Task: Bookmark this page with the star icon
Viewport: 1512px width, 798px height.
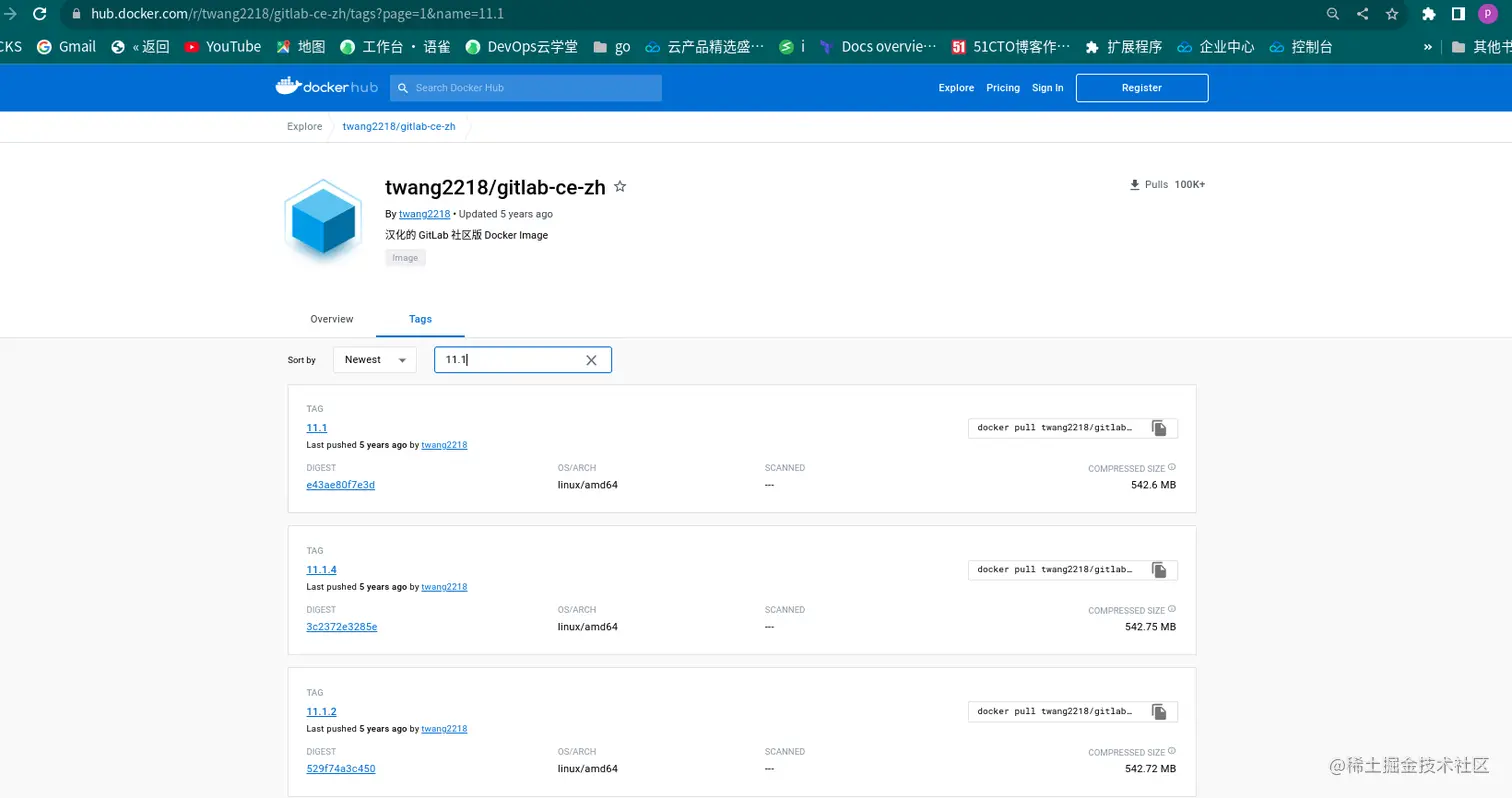Action: click(x=1392, y=14)
